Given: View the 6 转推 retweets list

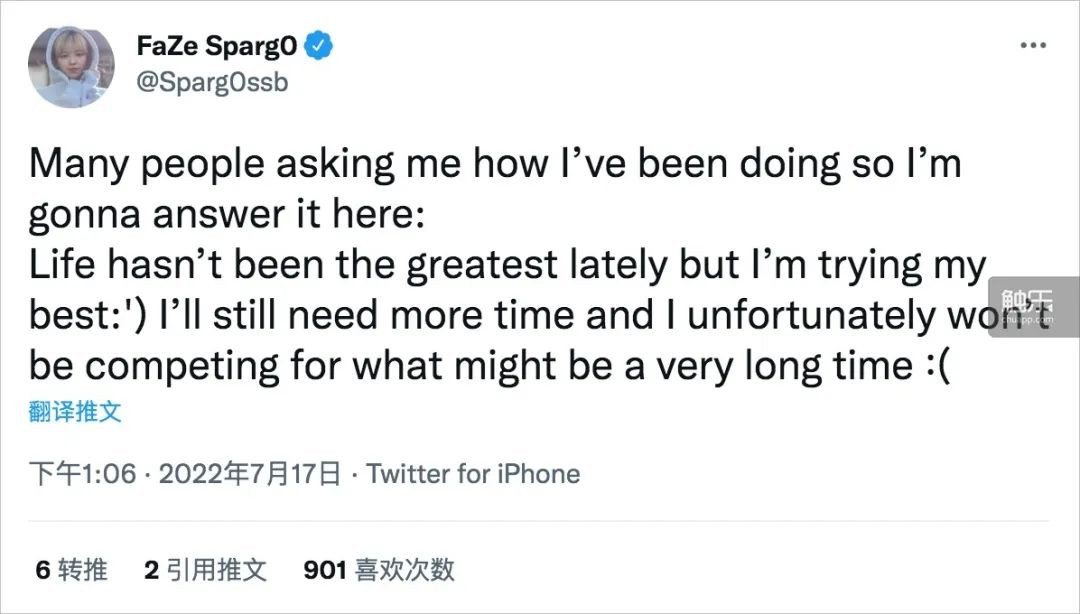Looking at the screenshot, I should click(x=71, y=570).
